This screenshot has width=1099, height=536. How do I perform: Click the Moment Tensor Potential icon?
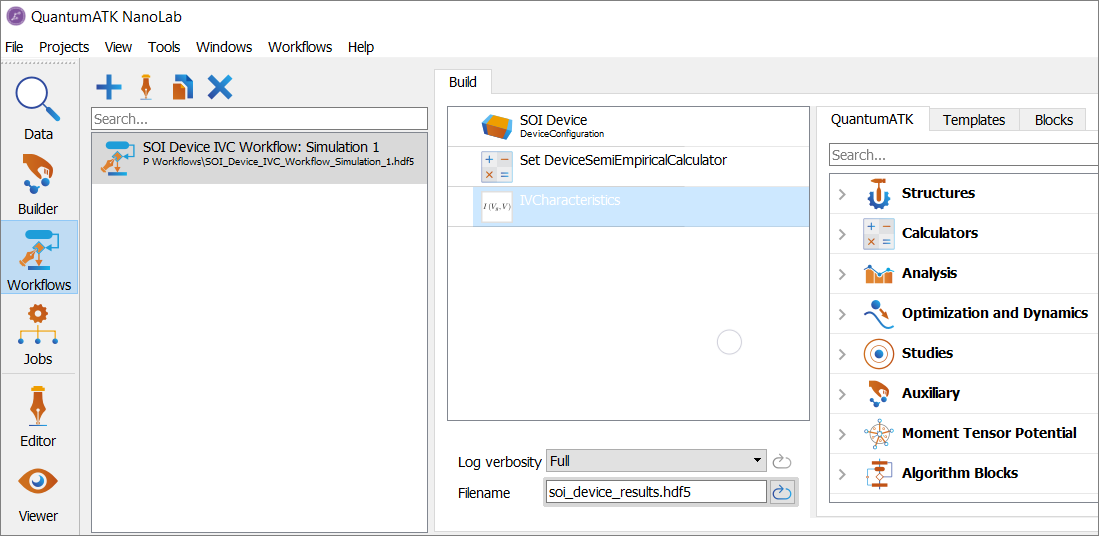878,433
